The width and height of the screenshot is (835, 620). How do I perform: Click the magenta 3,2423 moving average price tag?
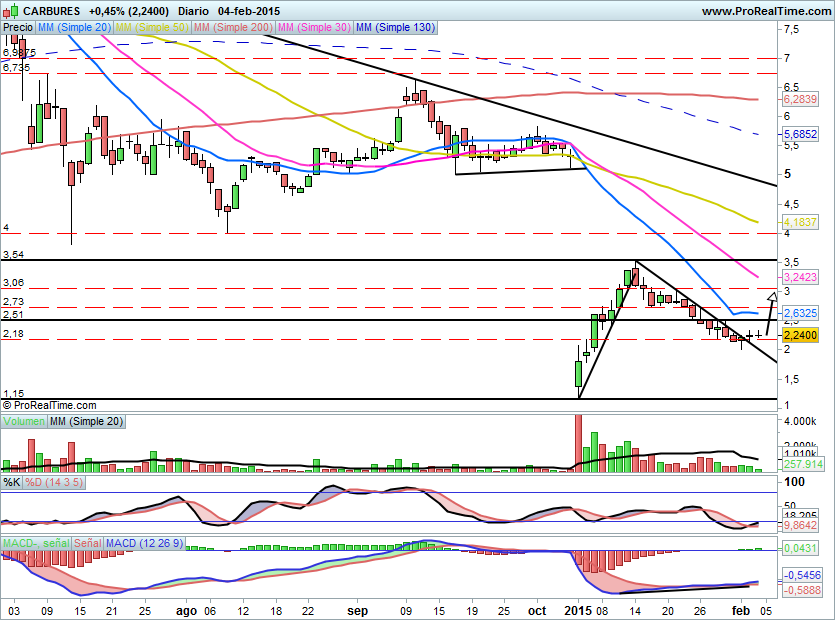[x=800, y=276]
